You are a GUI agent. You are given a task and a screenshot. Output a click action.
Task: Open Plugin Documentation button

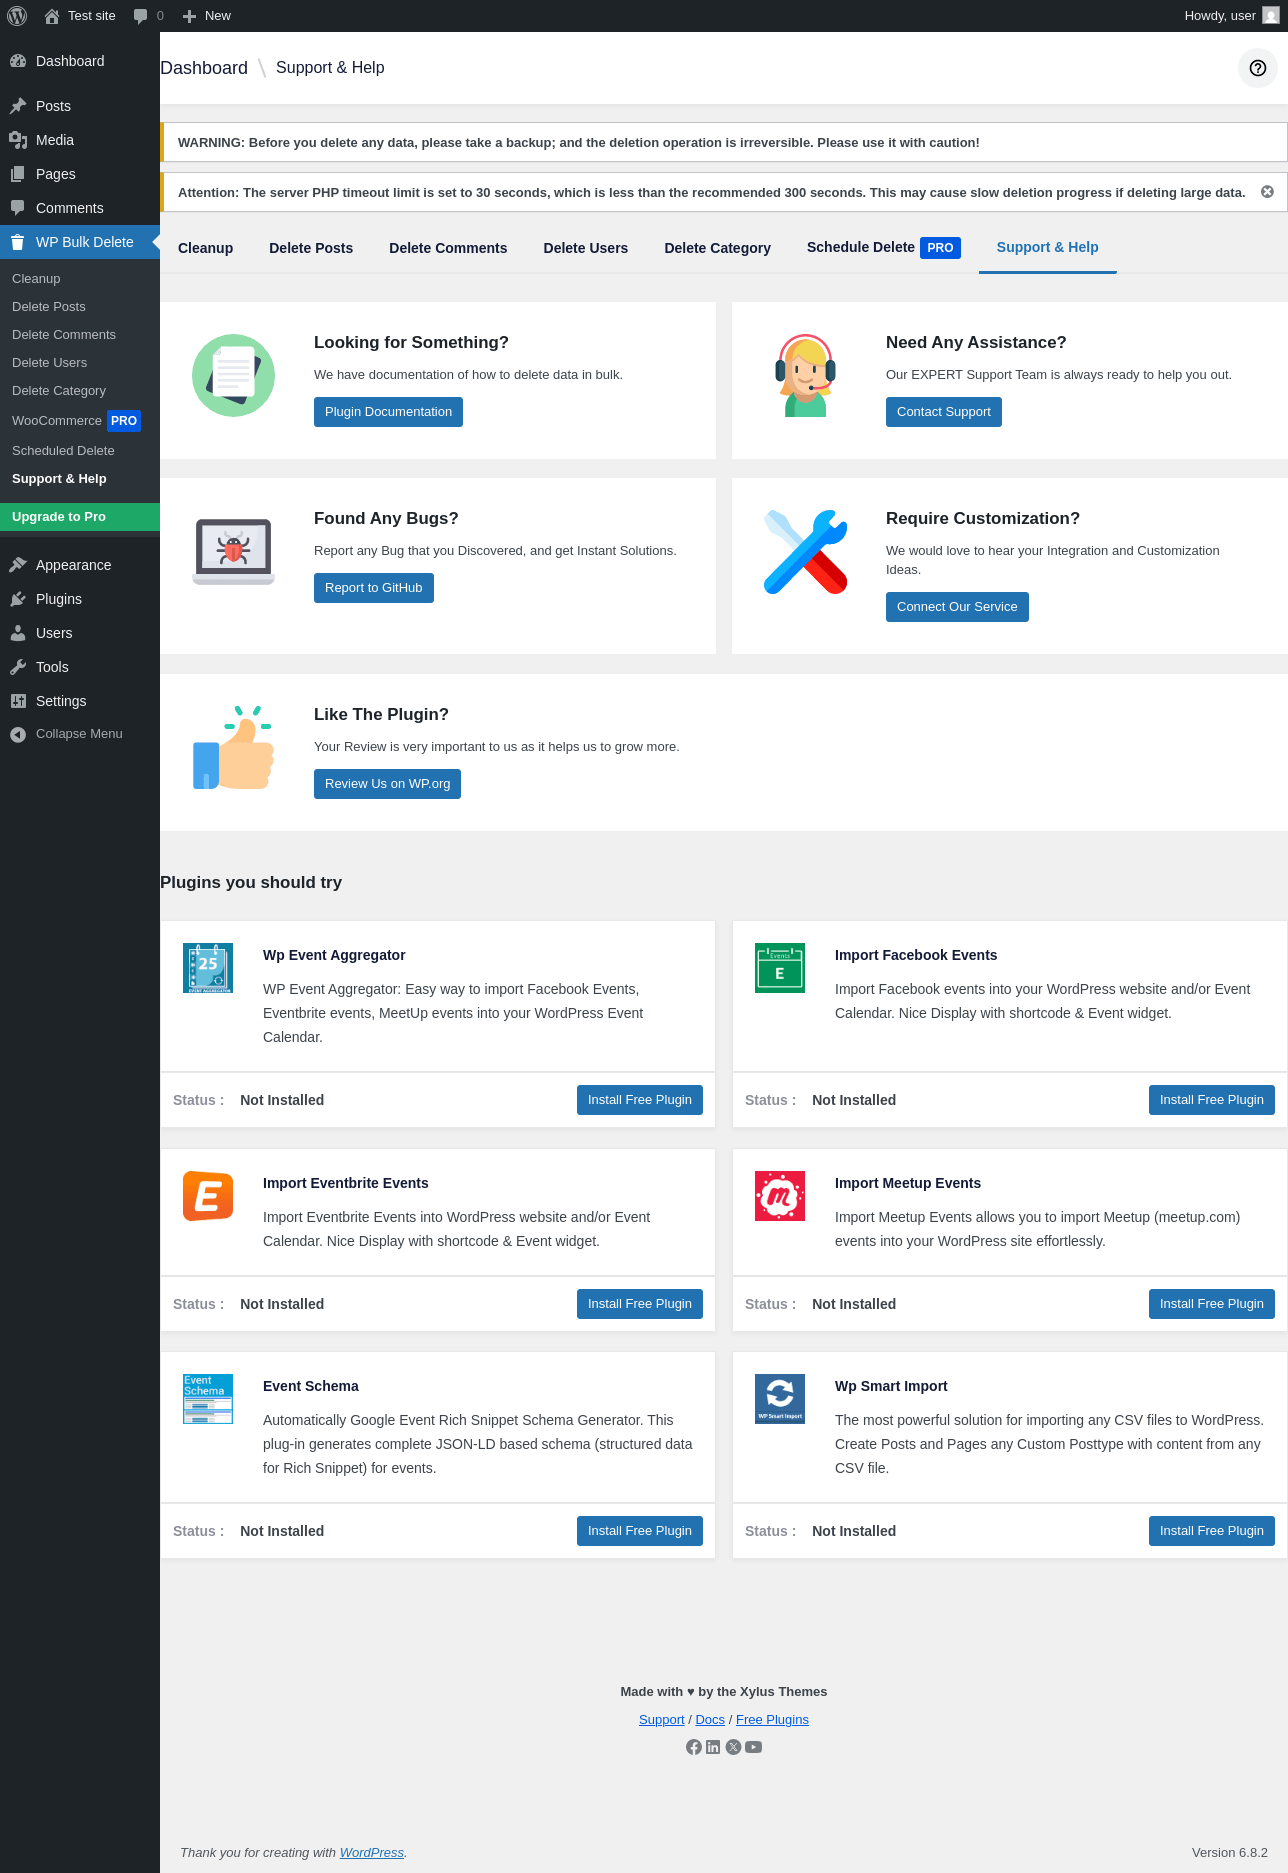[x=388, y=412]
